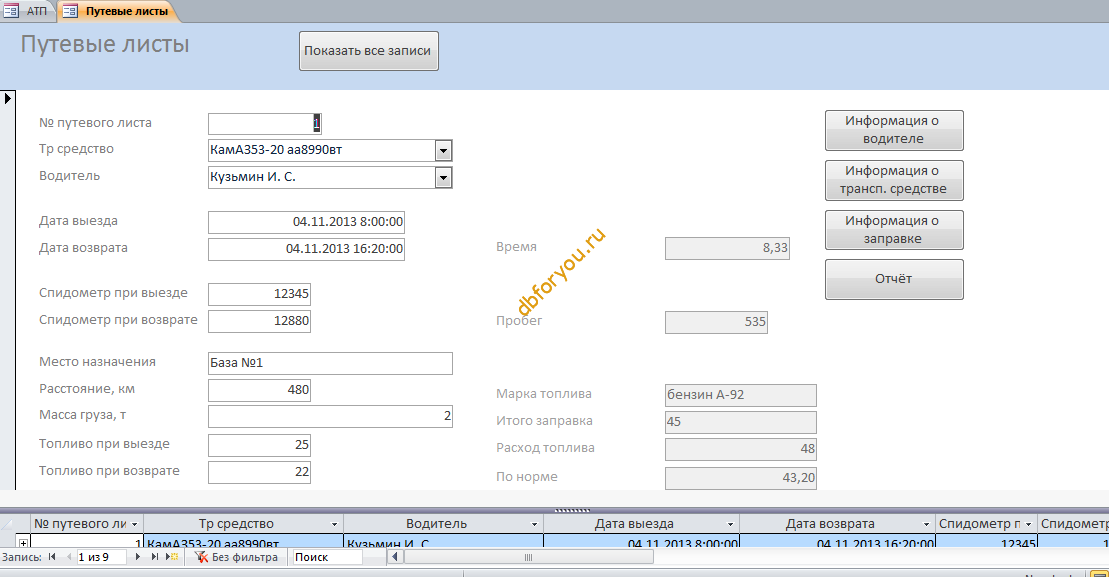Click the Спидометр при выезде field
This screenshot has height=577, width=1109.
(260, 294)
